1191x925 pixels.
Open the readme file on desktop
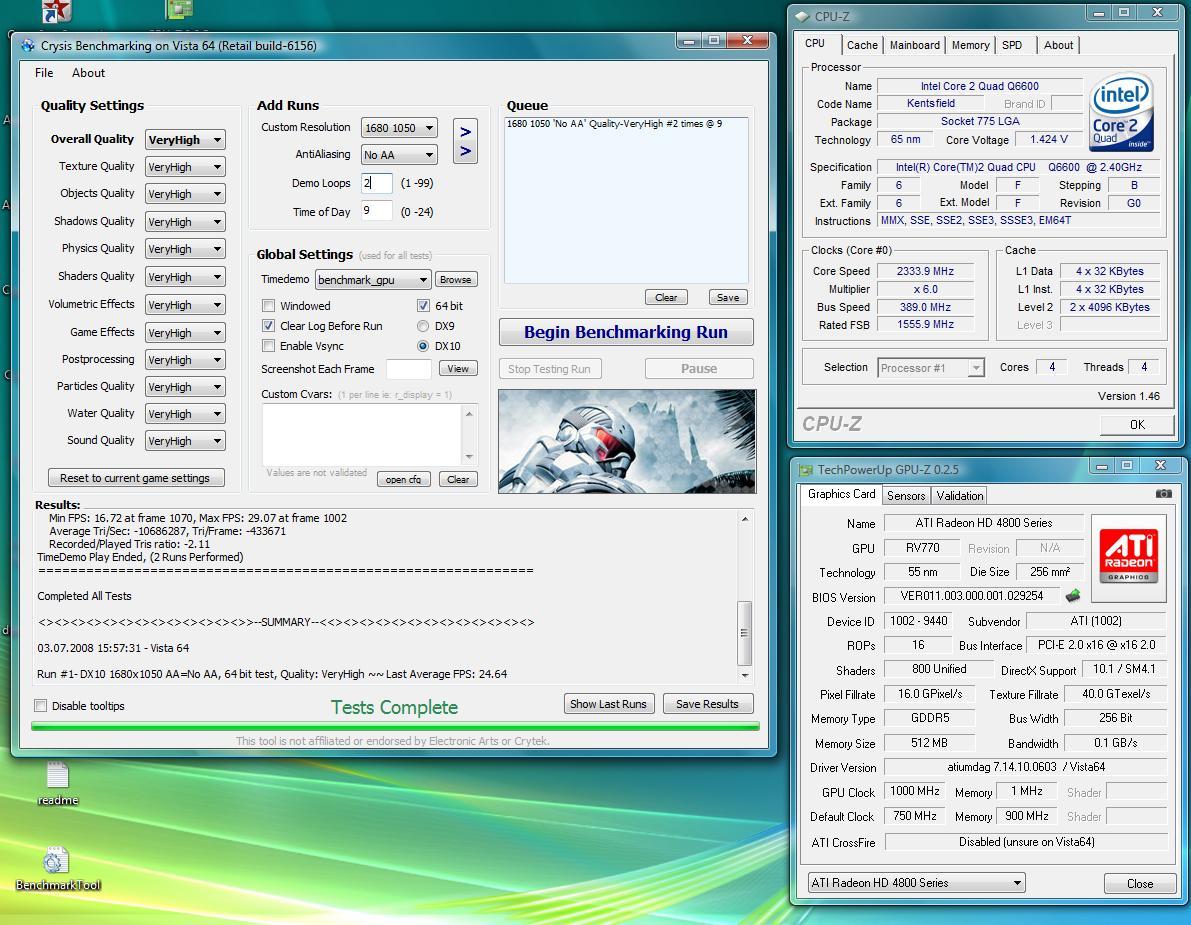pos(58,784)
